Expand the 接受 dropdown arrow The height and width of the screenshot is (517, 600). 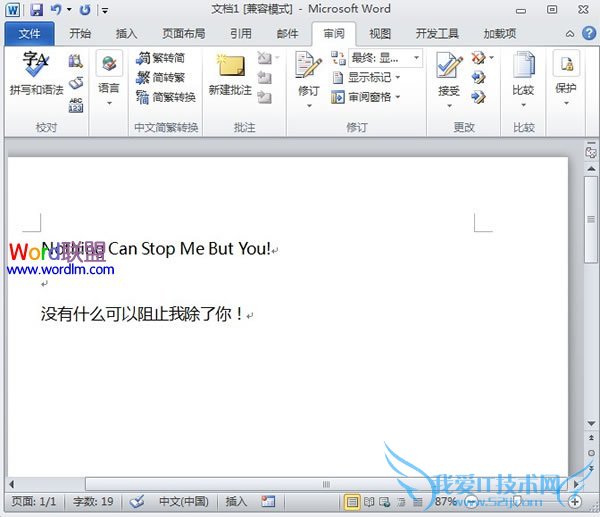(449, 106)
